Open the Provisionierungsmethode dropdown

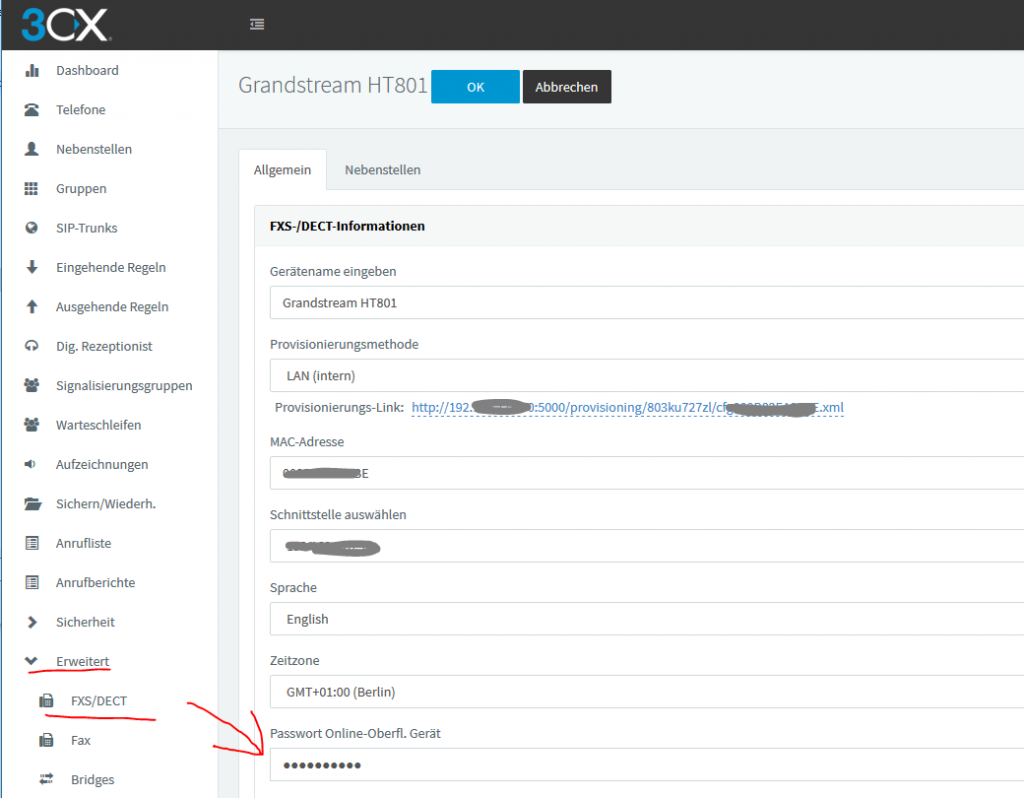[647, 375]
